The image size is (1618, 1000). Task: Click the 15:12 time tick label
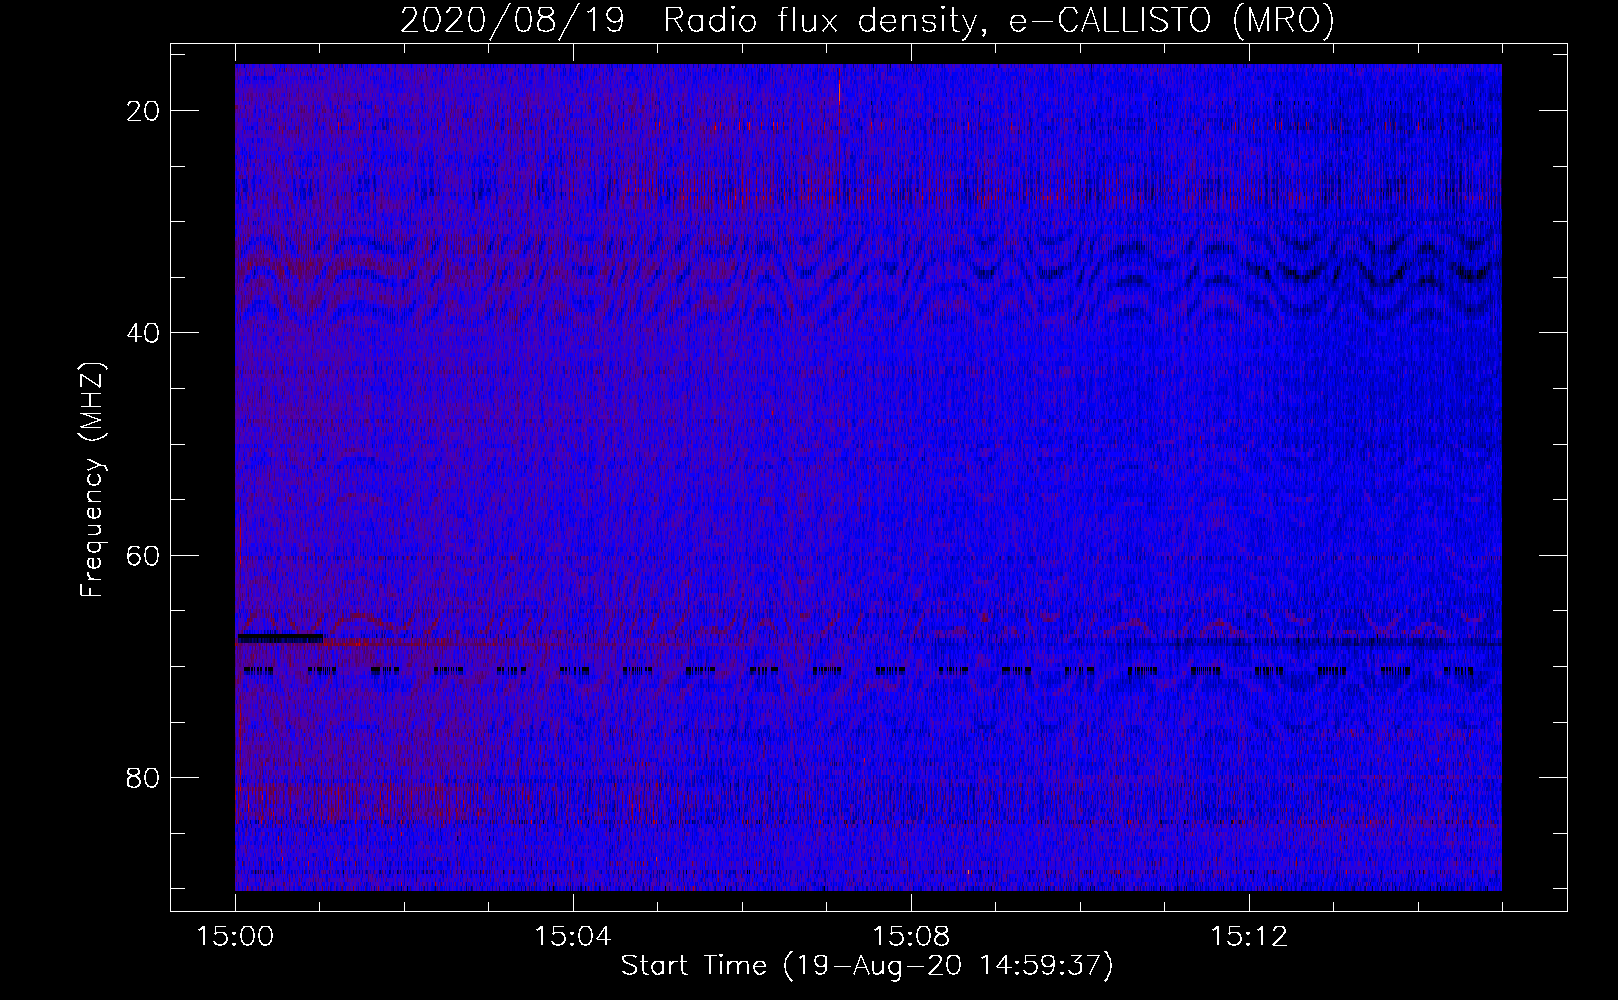point(1248,937)
